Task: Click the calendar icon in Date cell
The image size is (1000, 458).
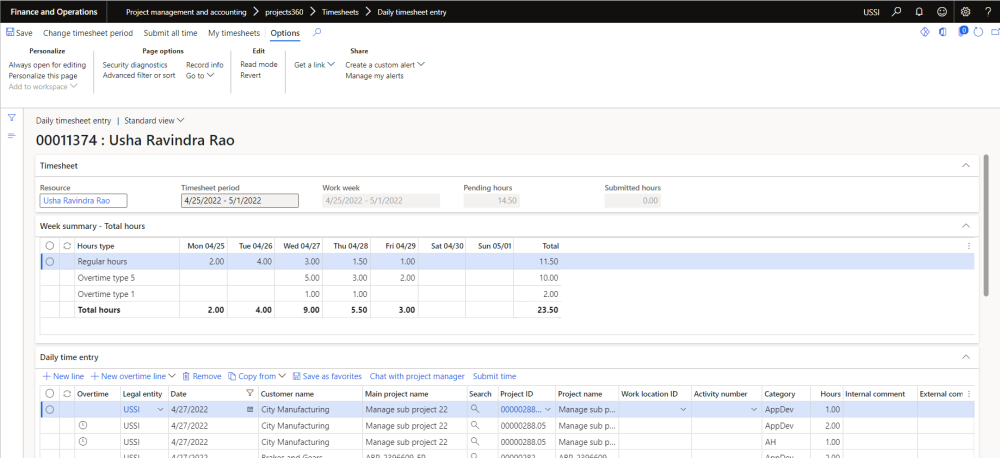Action: coord(250,409)
